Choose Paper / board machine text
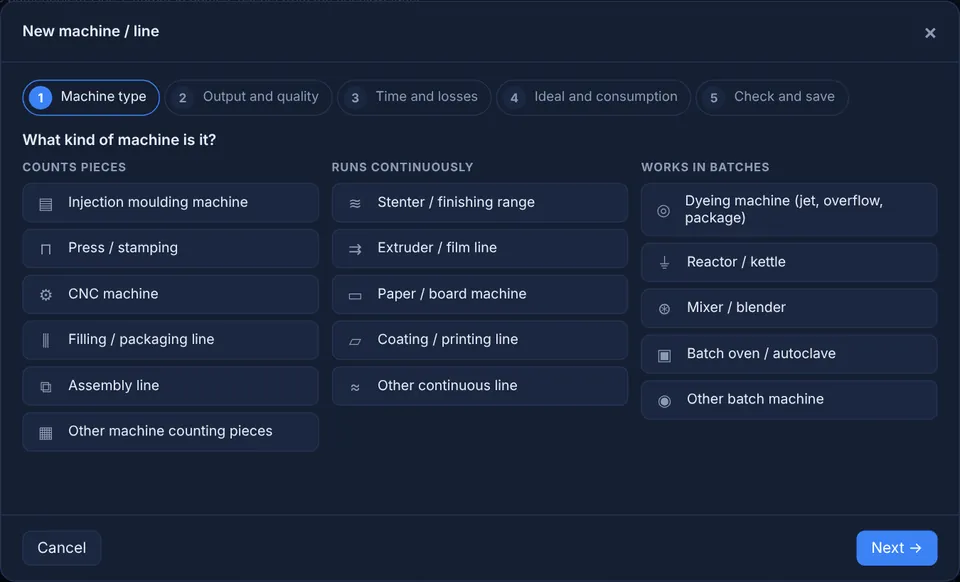This screenshot has height=582, width=960. point(452,294)
